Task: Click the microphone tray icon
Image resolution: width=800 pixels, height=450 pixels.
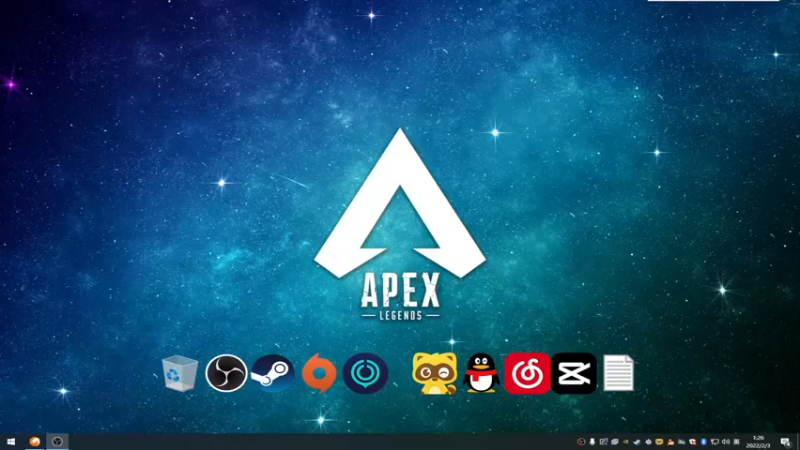Action: (x=592, y=442)
